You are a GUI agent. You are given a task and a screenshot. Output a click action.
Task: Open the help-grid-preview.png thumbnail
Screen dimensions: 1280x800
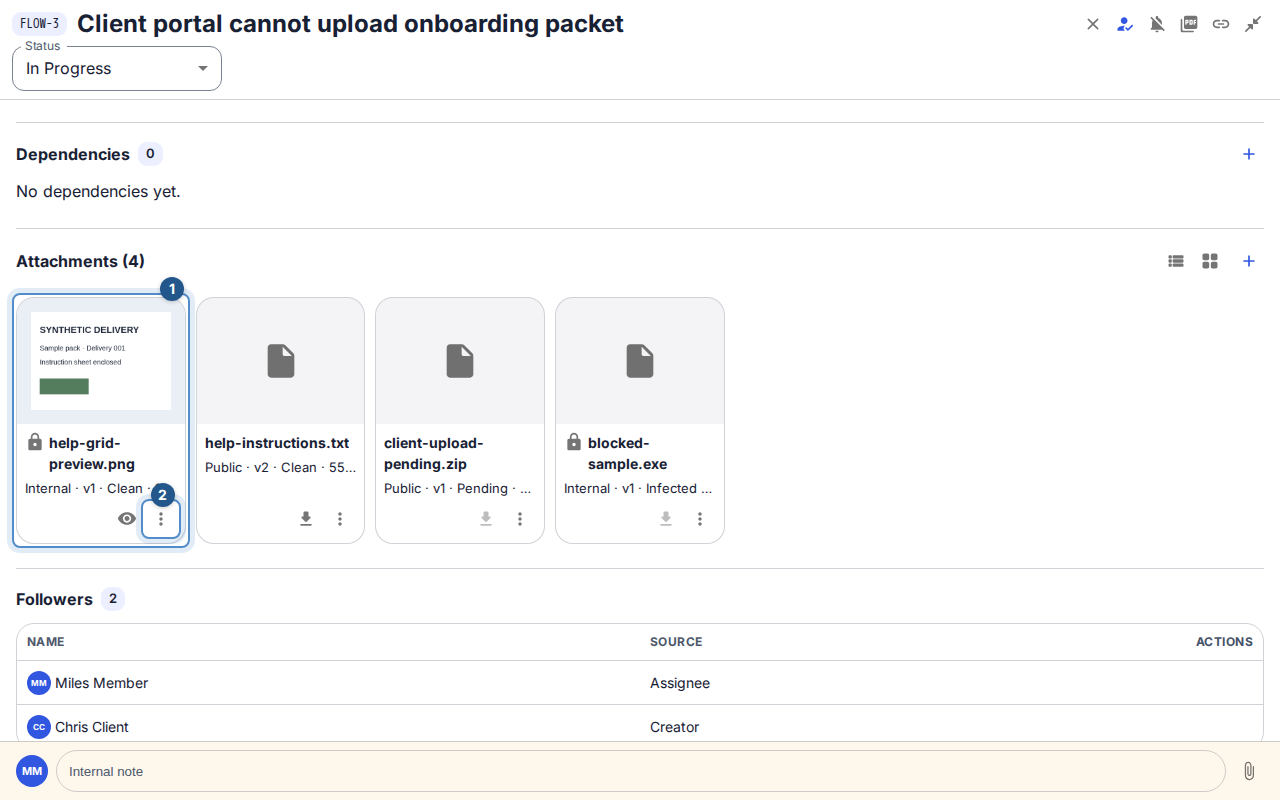pos(101,361)
